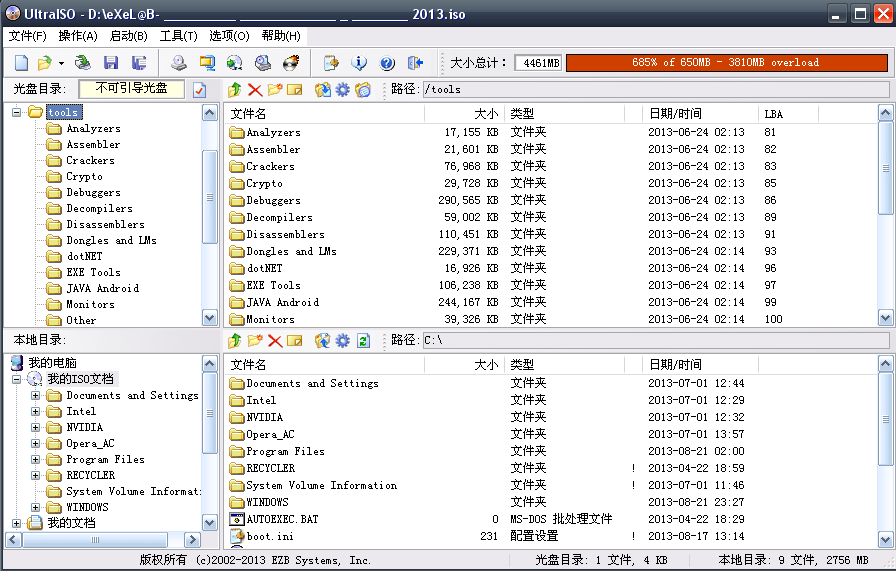This screenshot has height=571, width=896.
Task: Open the 启动(B) menu
Action: [129, 36]
